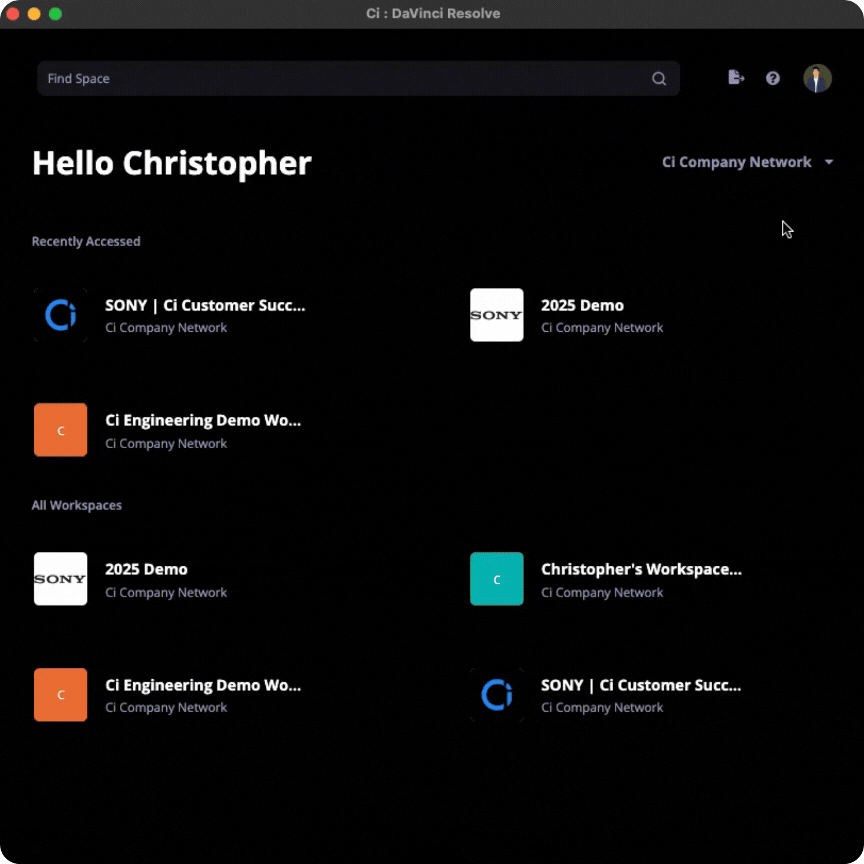The image size is (864, 864).
Task: Click the magnifying glass search icon
Action: pos(658,79)
